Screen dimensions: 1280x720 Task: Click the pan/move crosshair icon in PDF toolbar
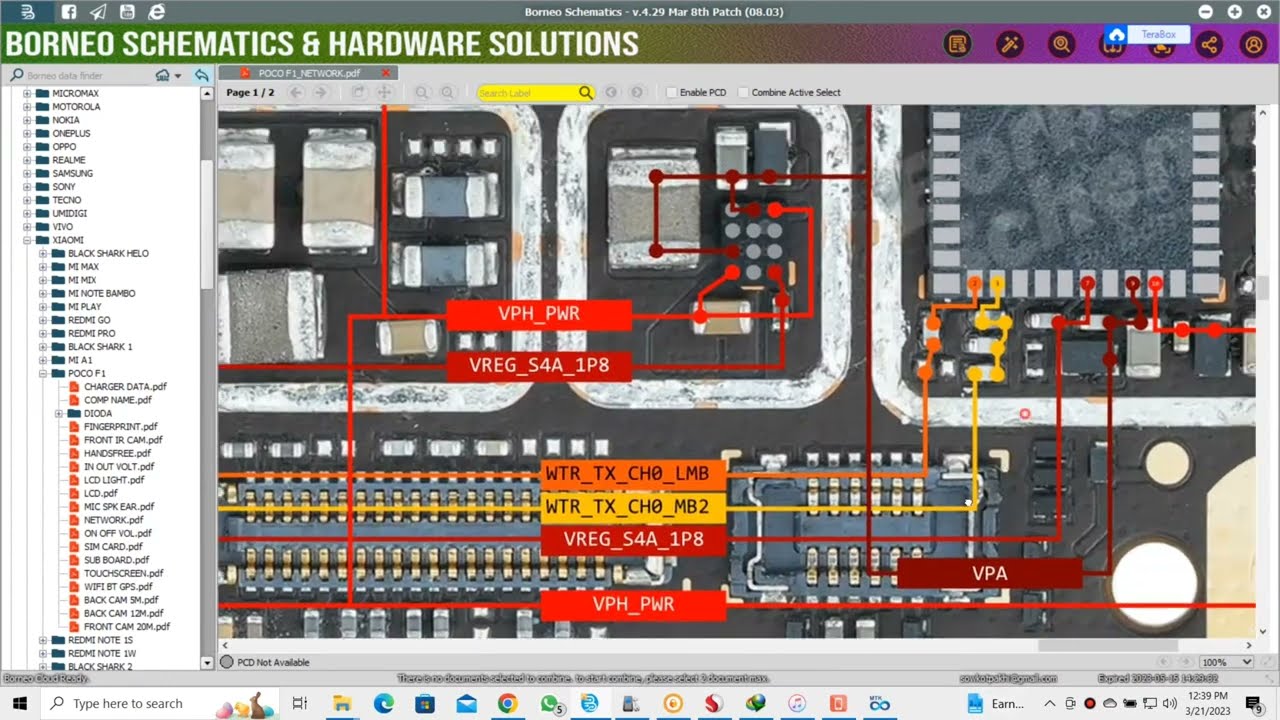[x=383, y=92]
